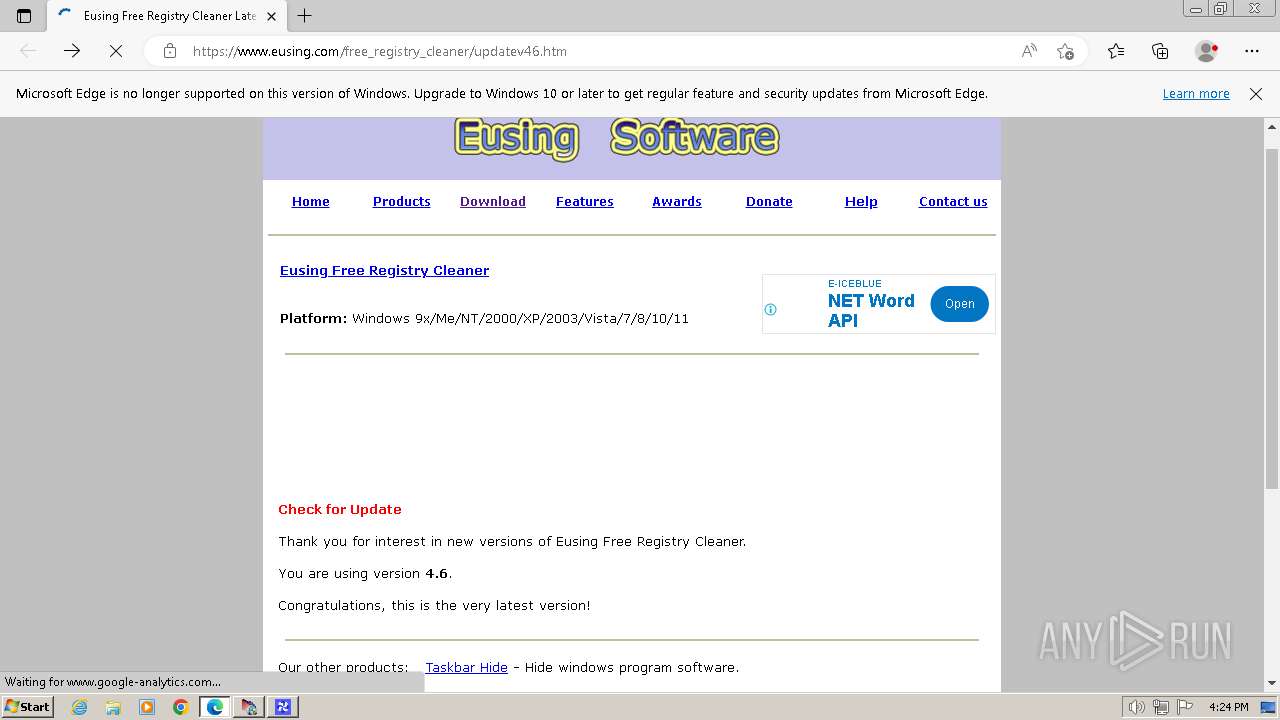Screen dimensions: 1280x720
Task: View site information lock icon
Action: pos(170,51)
